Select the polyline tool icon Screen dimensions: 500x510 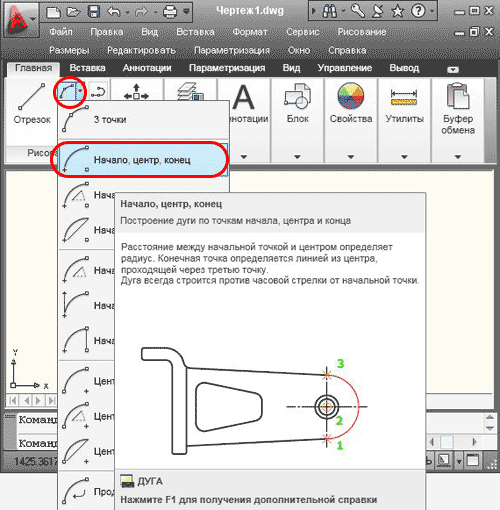tap(99, 91)
